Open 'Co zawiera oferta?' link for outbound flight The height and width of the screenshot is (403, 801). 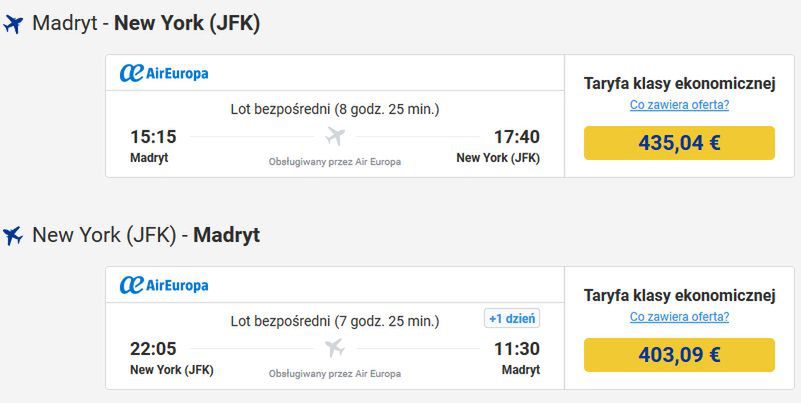tap(679, 105)
